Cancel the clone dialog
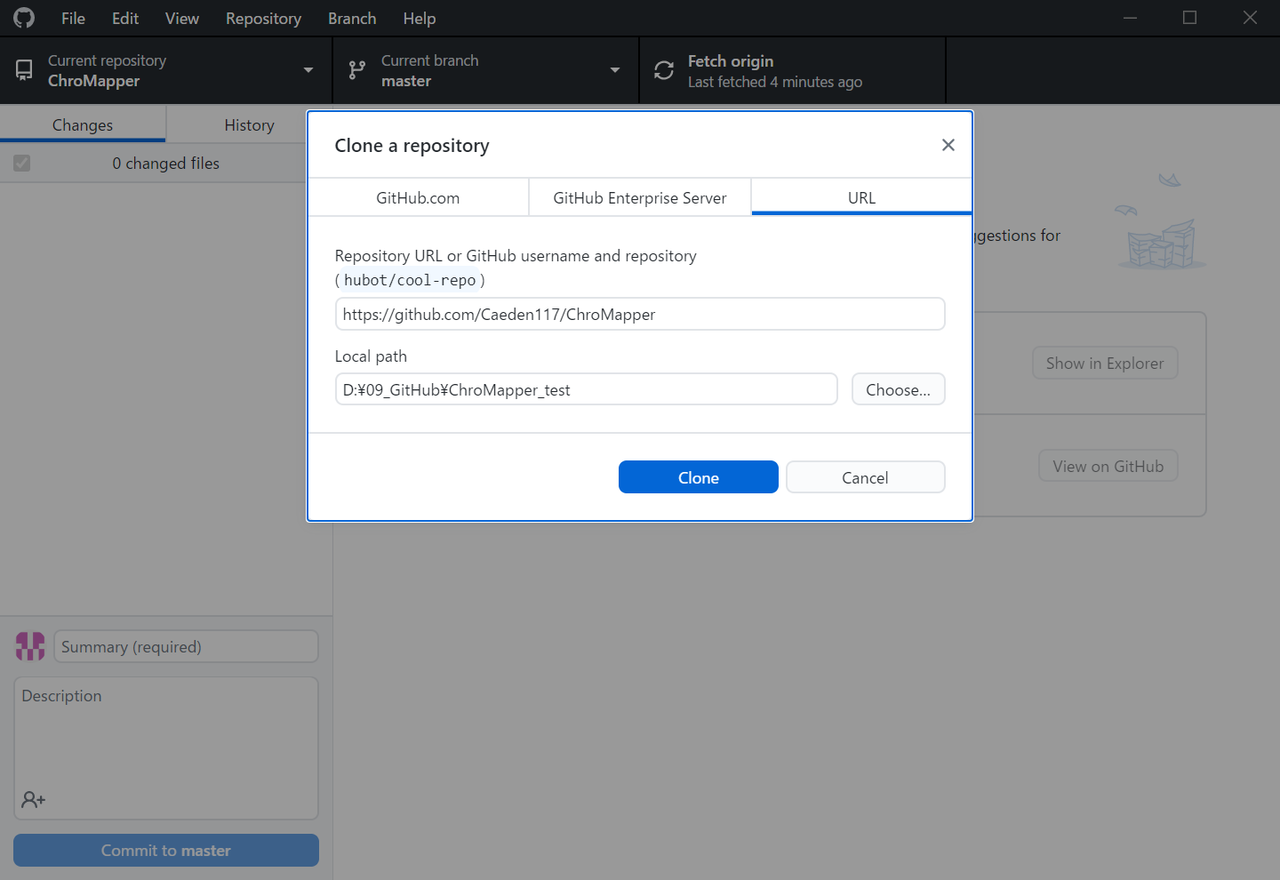1280x880 pixels. tap(865, 477)
